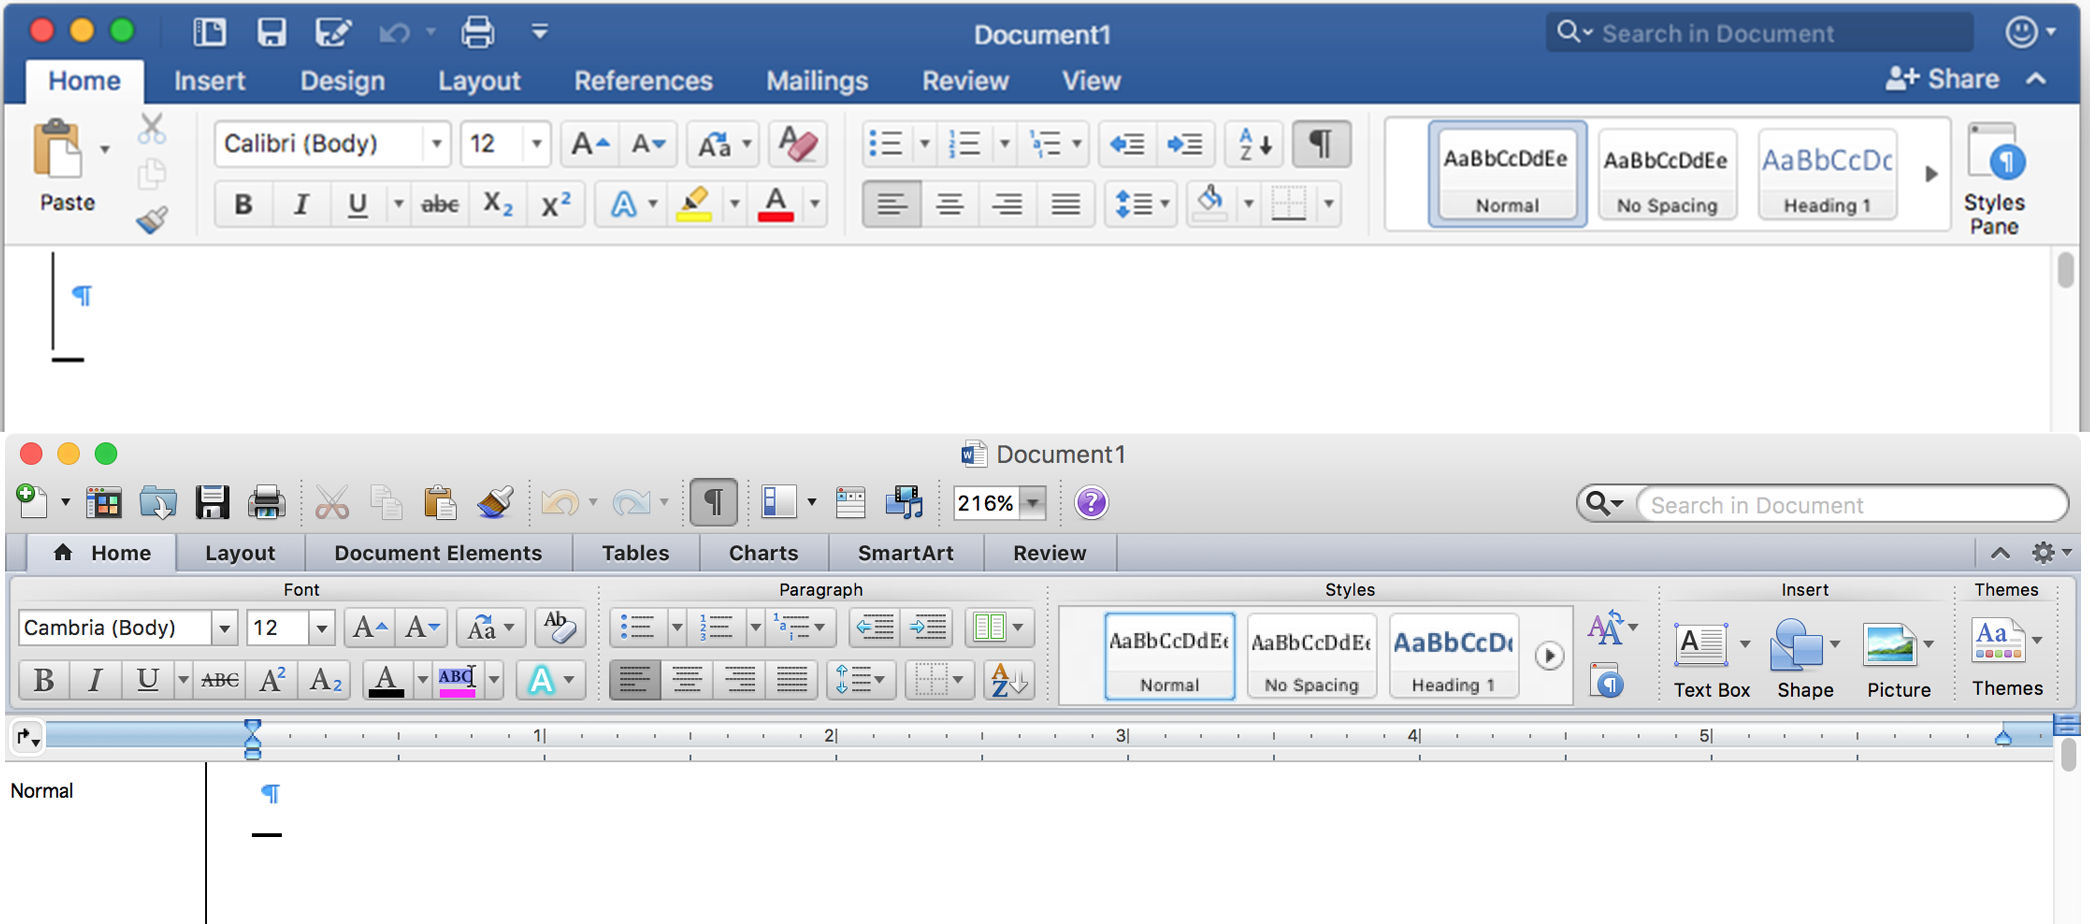Open font size dropdown in upper window
The width and height of the screenshot is (2090, 924).
click(x=537, y=144)
